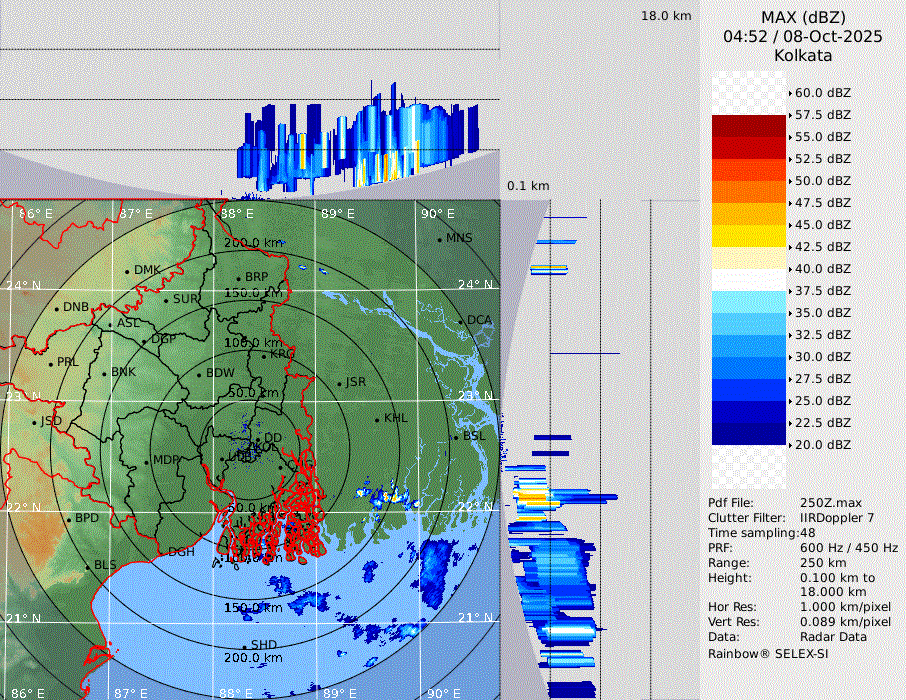Click the Rainbow SELEX-SI text
The height and width of the screenshot is (700, 906).
coord(768,653)
